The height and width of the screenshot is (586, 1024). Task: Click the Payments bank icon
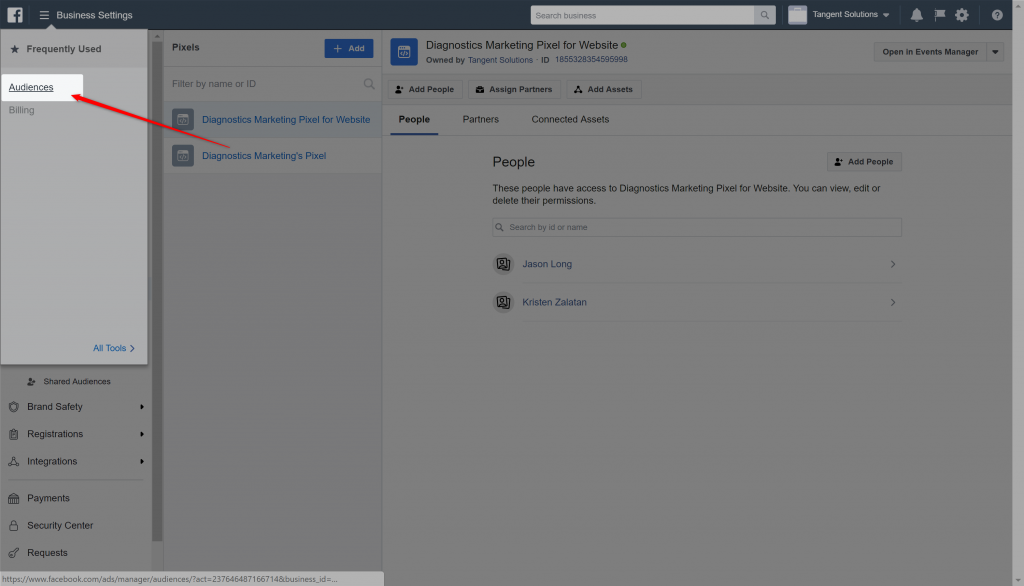(x=14, y=498)
